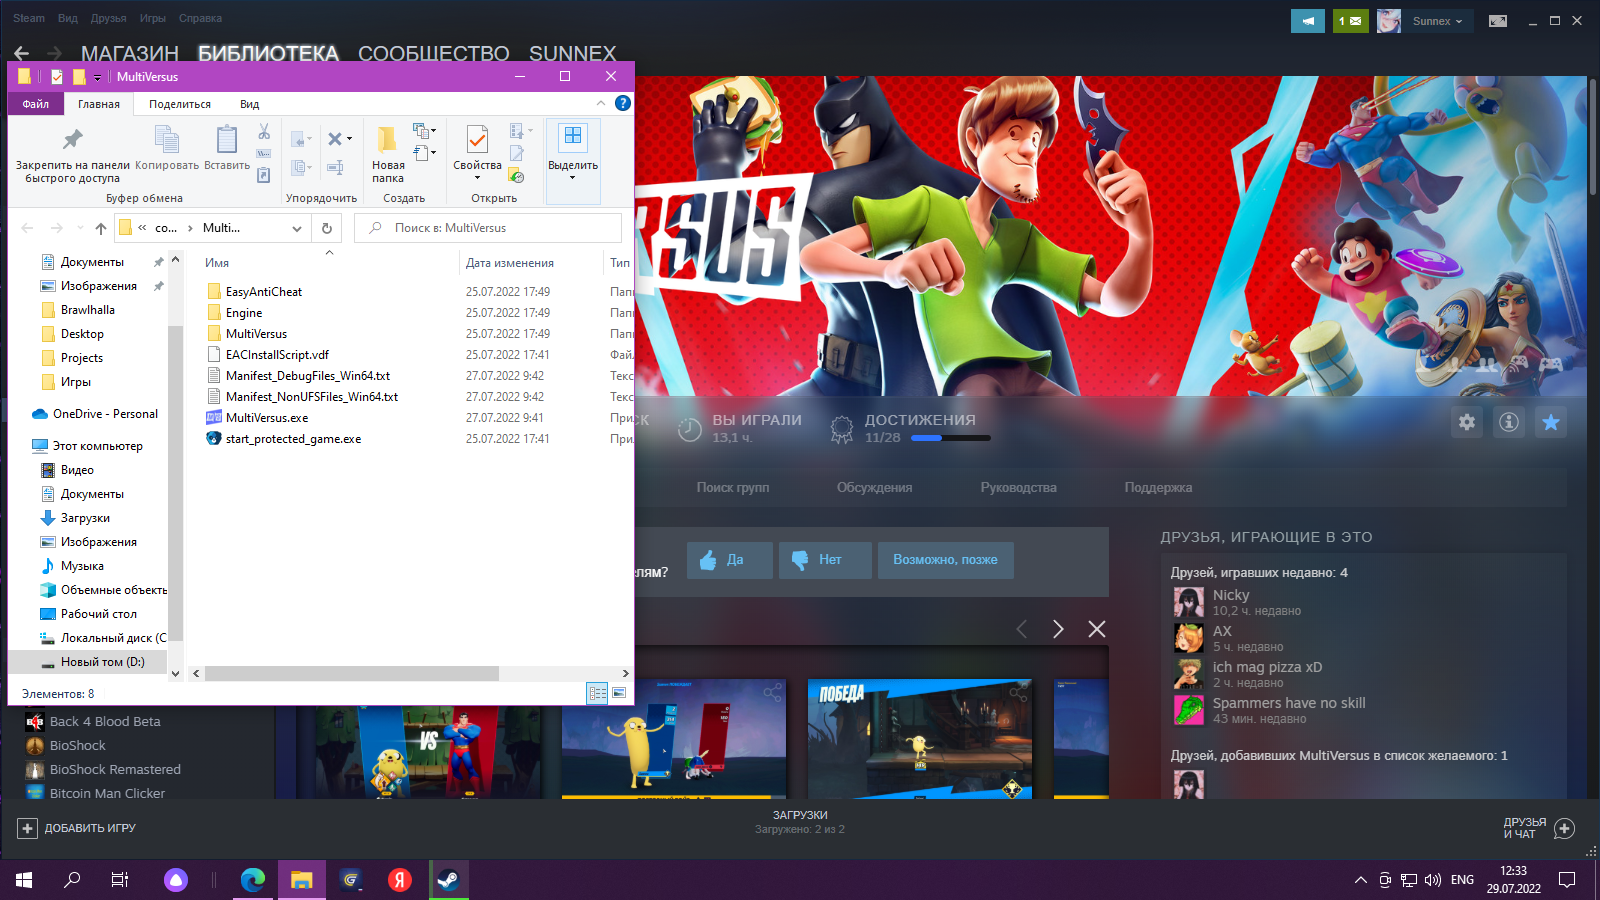Viewport: 1600px width, 900px height.
Task: Click 'Копировать' ribbon button
Action: [167, 148]
